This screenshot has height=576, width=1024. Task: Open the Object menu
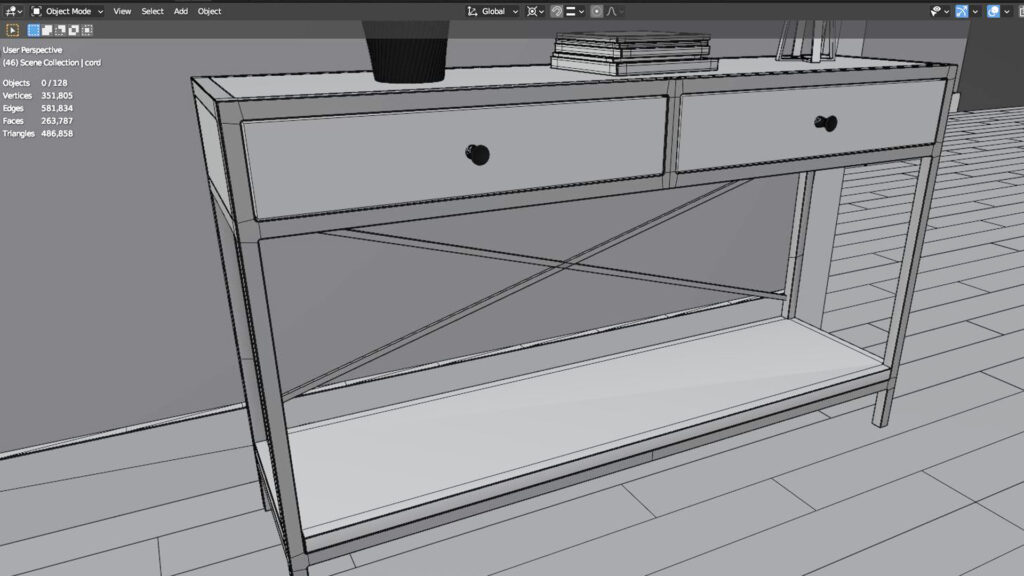(209, 11)
